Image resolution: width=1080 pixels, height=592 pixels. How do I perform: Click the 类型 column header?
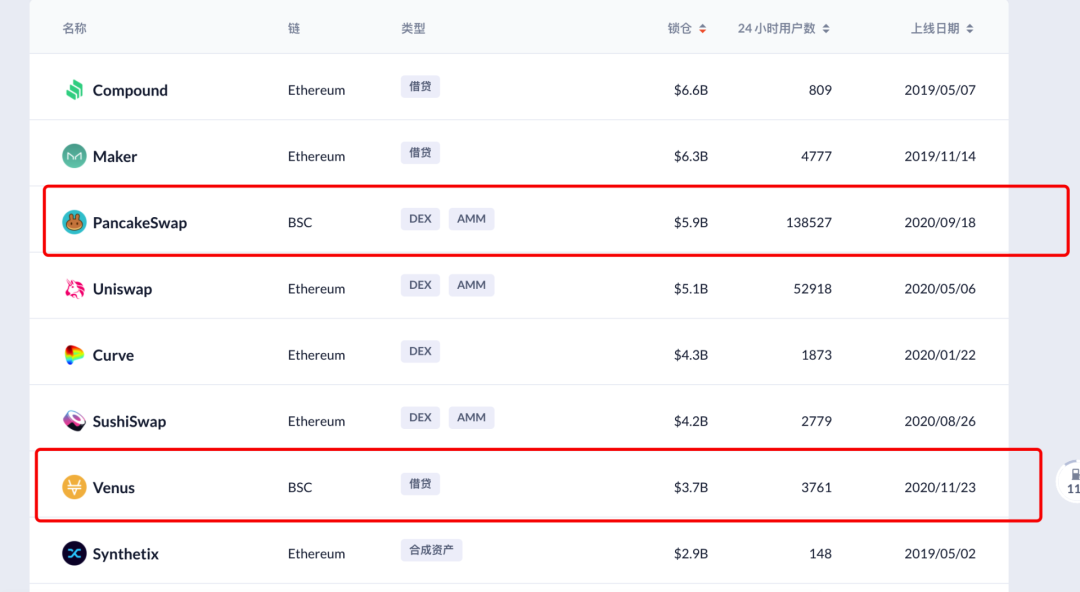(413, 29)
